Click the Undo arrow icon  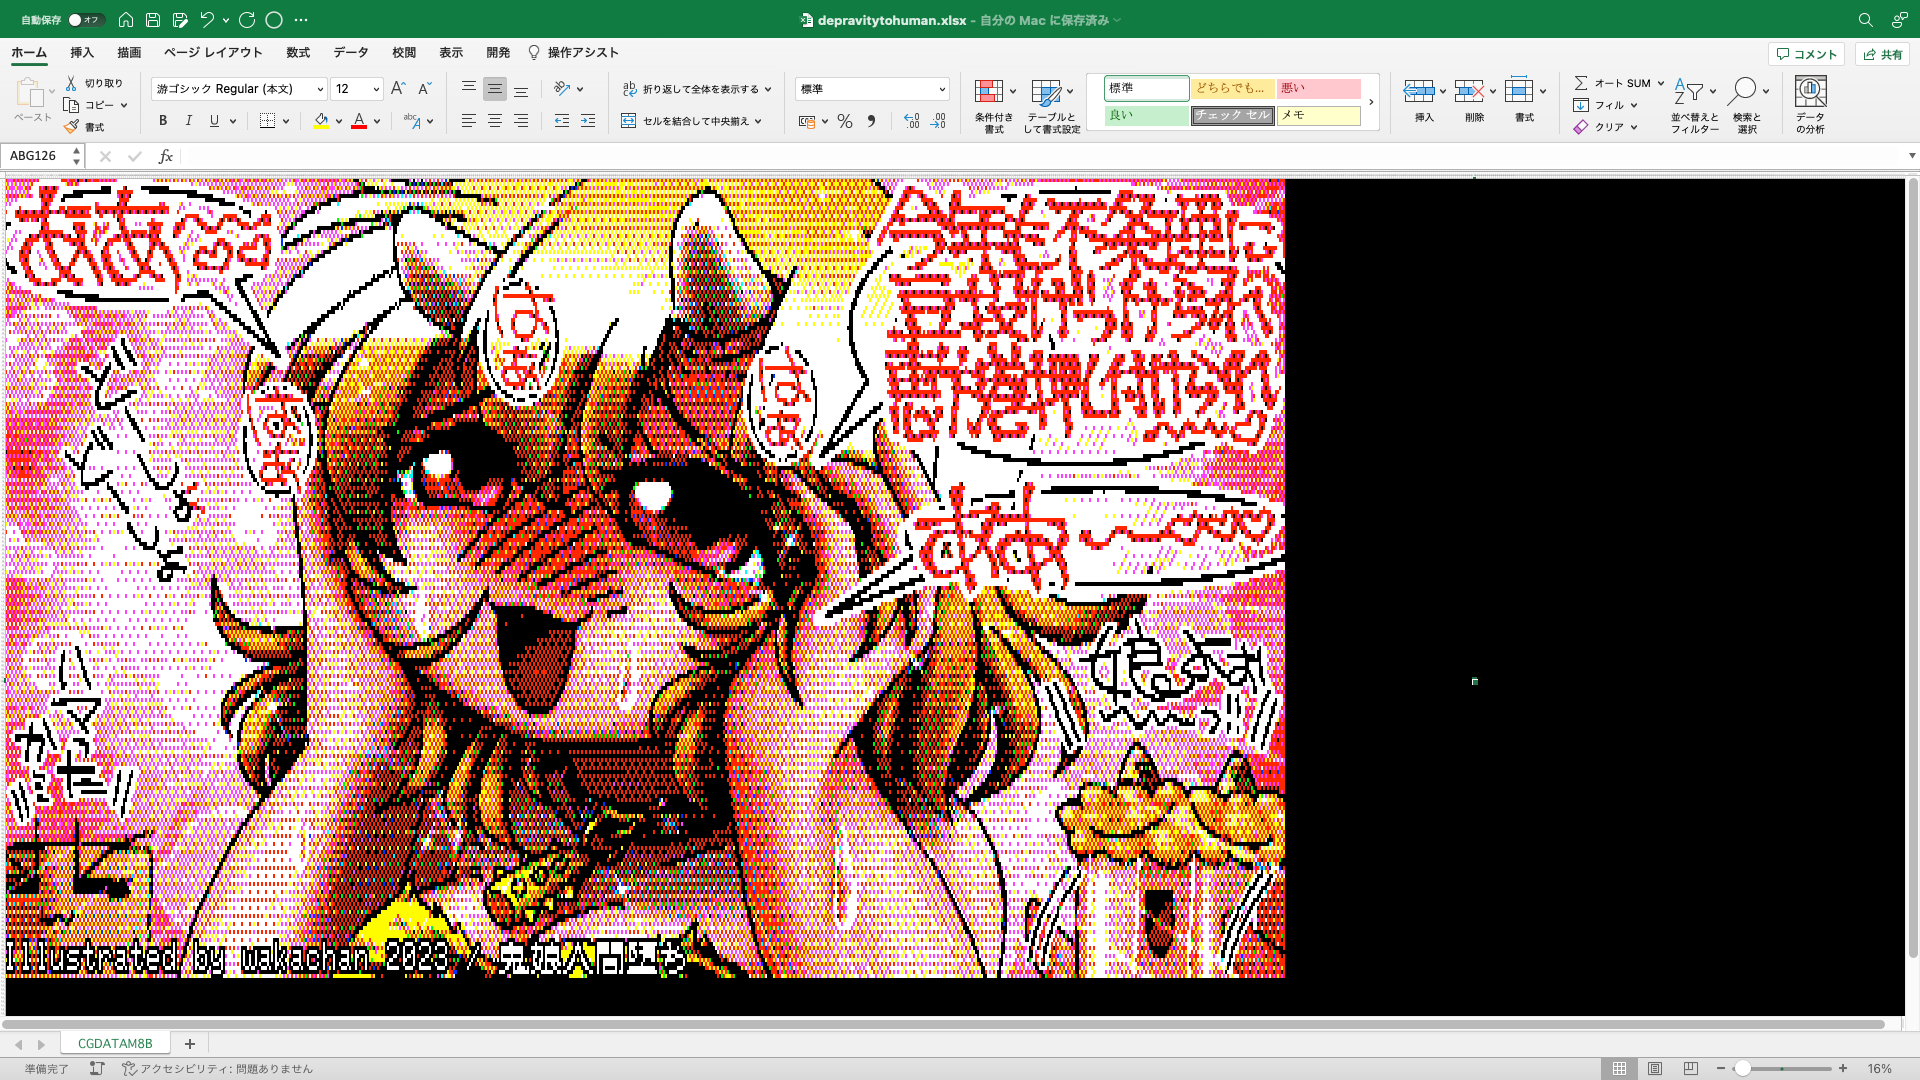[x=207, y=19]
